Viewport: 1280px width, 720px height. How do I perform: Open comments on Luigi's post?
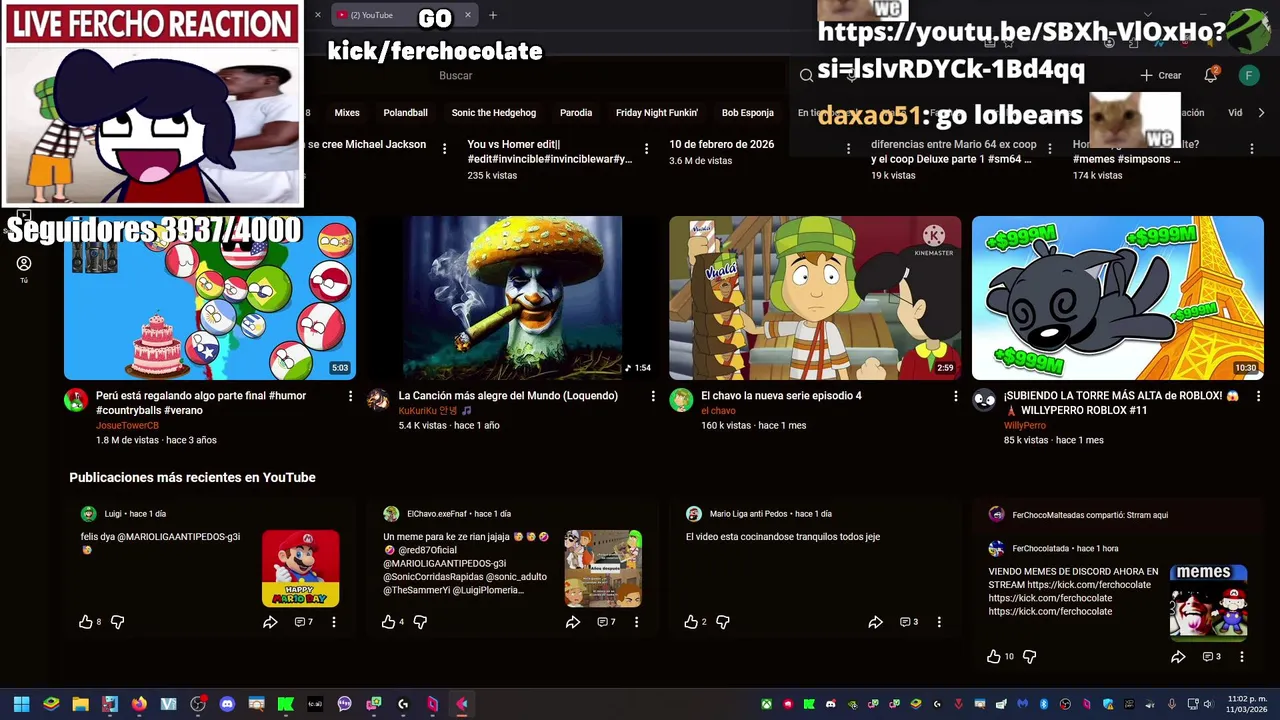pyautogui.click(x=304, y=622)
